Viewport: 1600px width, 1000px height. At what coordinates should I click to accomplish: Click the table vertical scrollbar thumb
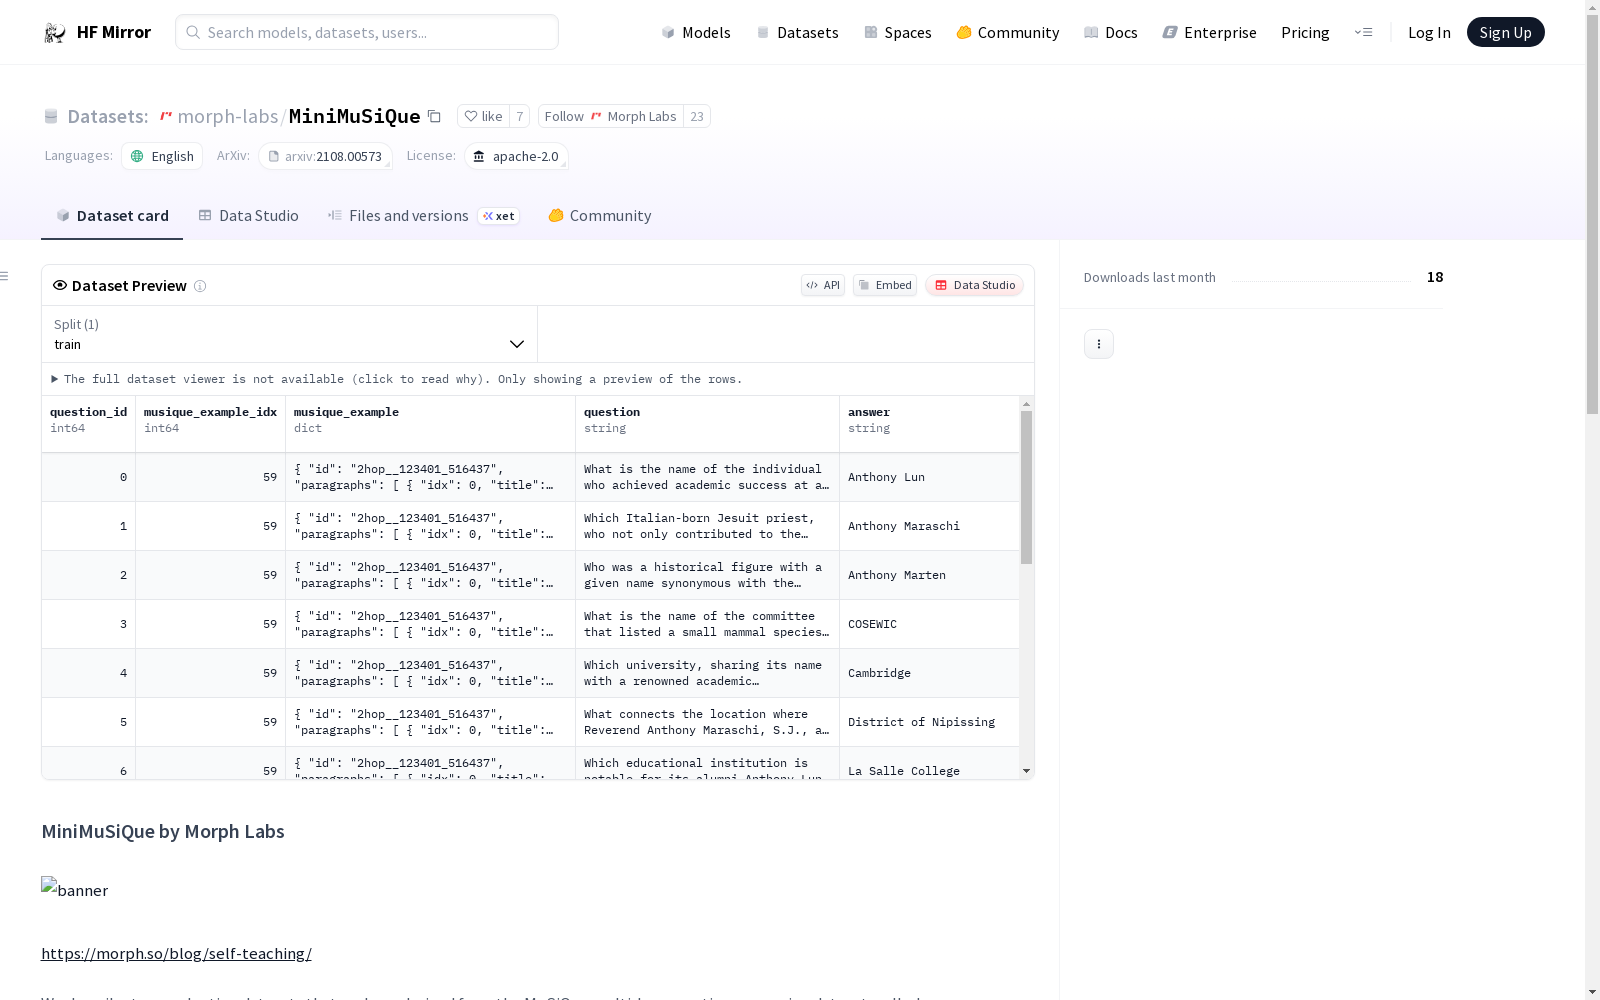1026,487
